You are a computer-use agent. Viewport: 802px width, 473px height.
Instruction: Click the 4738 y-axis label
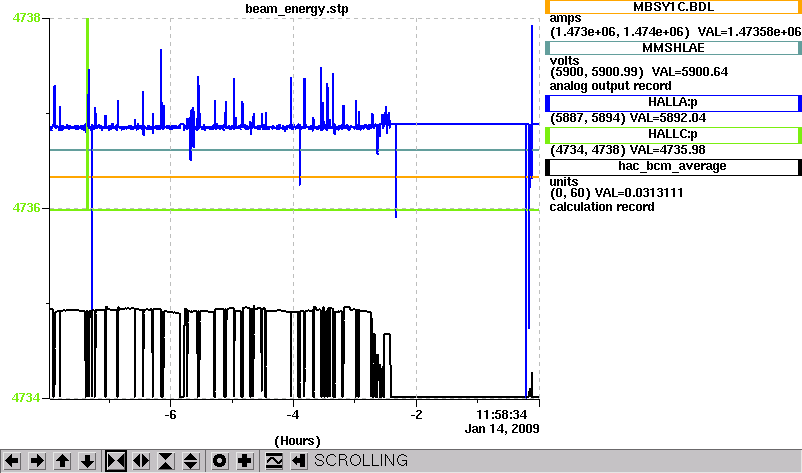coord(26,18)
